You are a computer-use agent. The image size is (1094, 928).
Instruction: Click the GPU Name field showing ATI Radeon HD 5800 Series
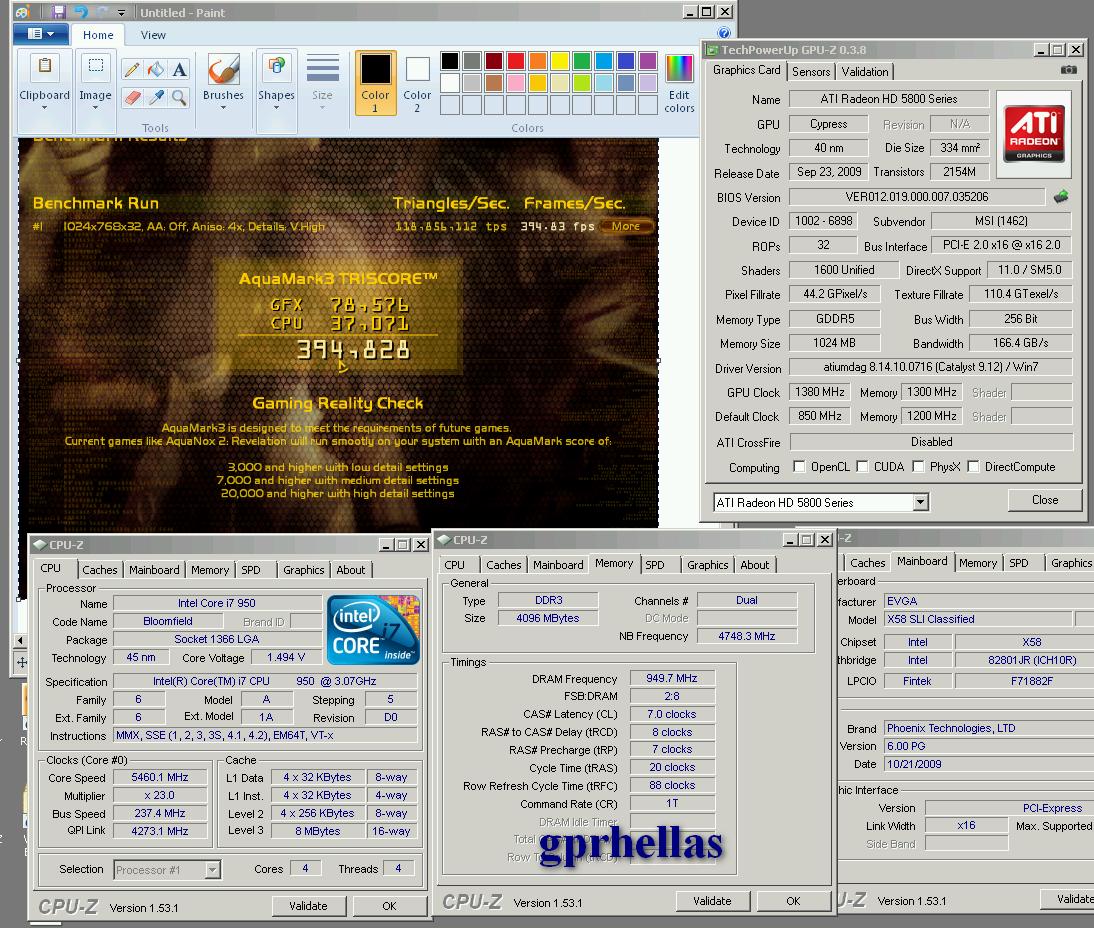pos(888,99)
